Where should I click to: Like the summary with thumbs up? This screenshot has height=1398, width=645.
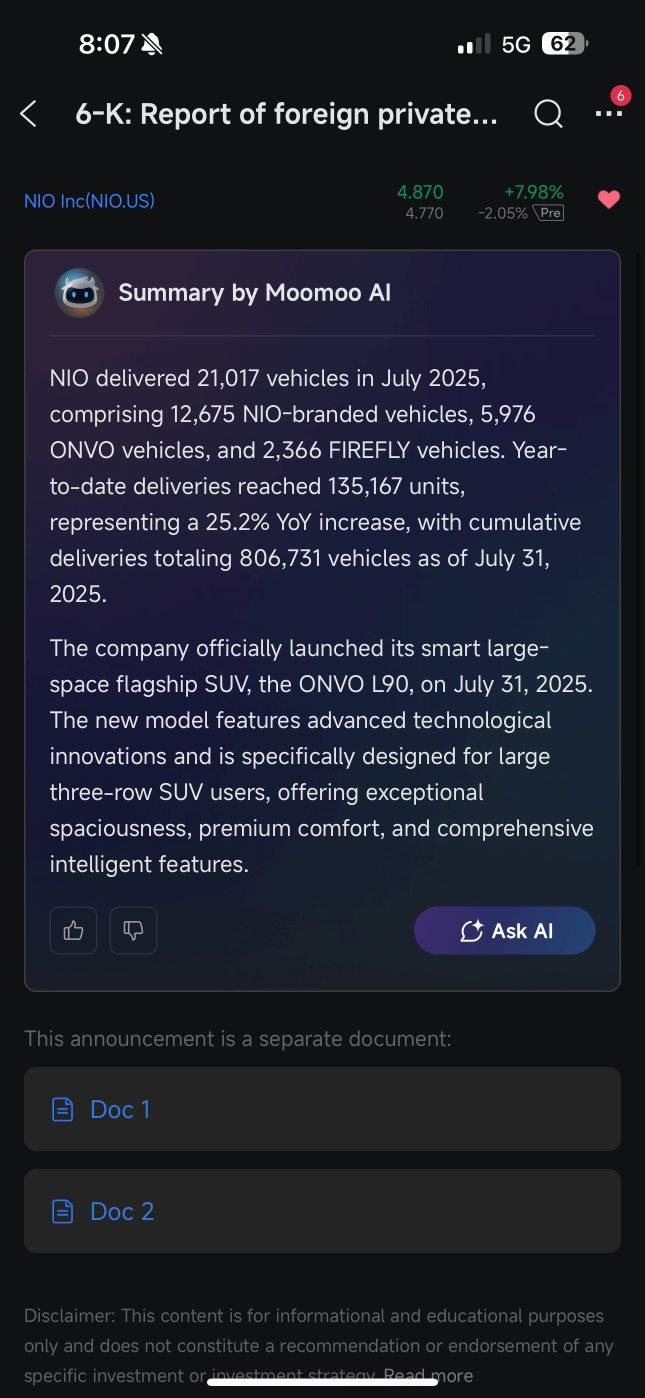pyautogui.click(x=73, y=931)
